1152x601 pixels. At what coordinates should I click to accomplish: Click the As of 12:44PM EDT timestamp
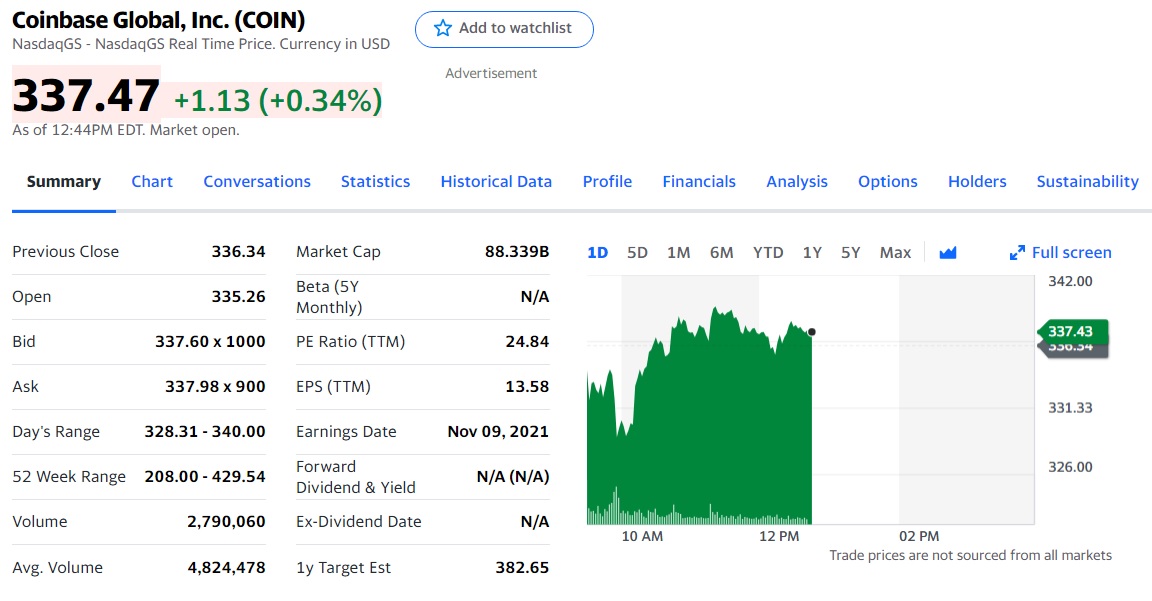pos(126,130)
